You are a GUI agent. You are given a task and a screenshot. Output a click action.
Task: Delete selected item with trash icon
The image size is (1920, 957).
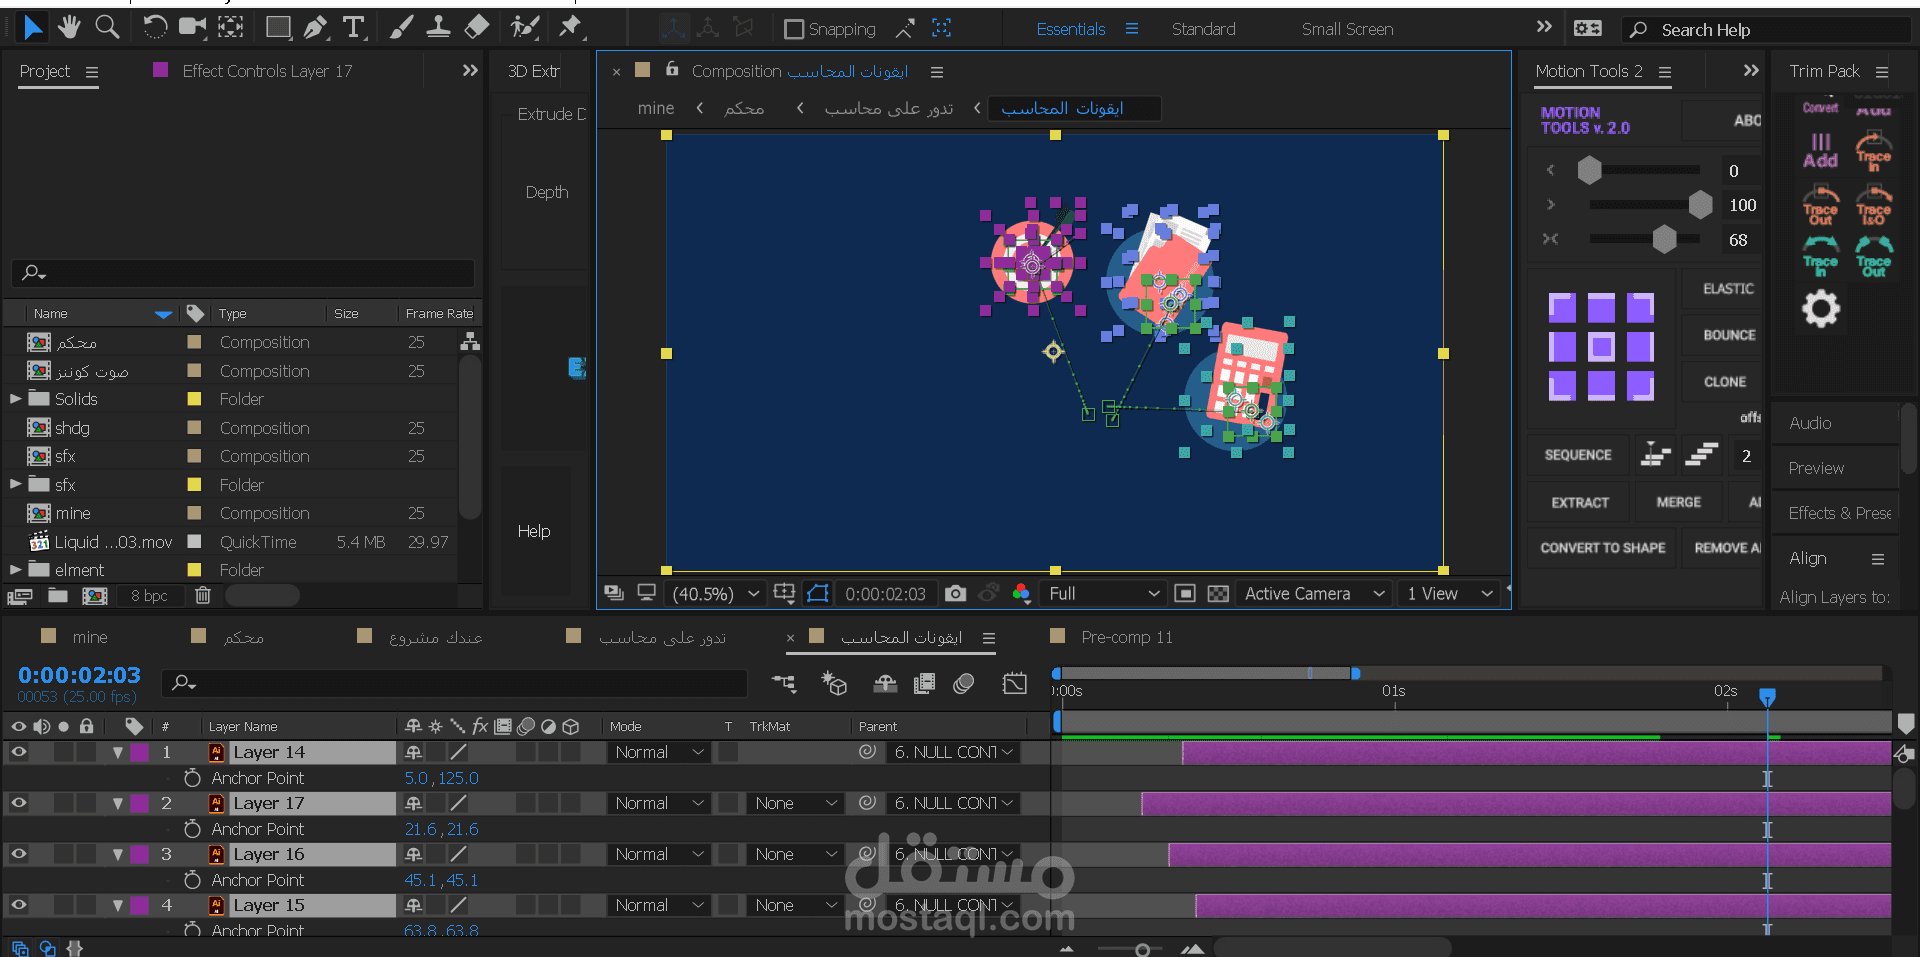click(203, 596)
